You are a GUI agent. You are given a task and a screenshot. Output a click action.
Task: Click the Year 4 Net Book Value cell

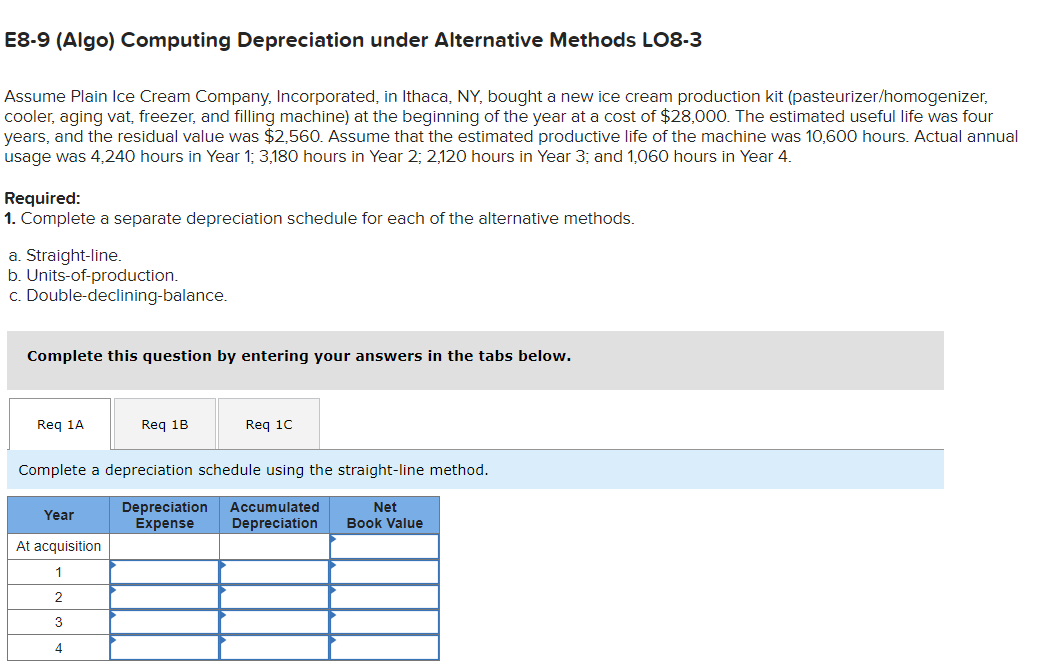(x=385, y=646)
